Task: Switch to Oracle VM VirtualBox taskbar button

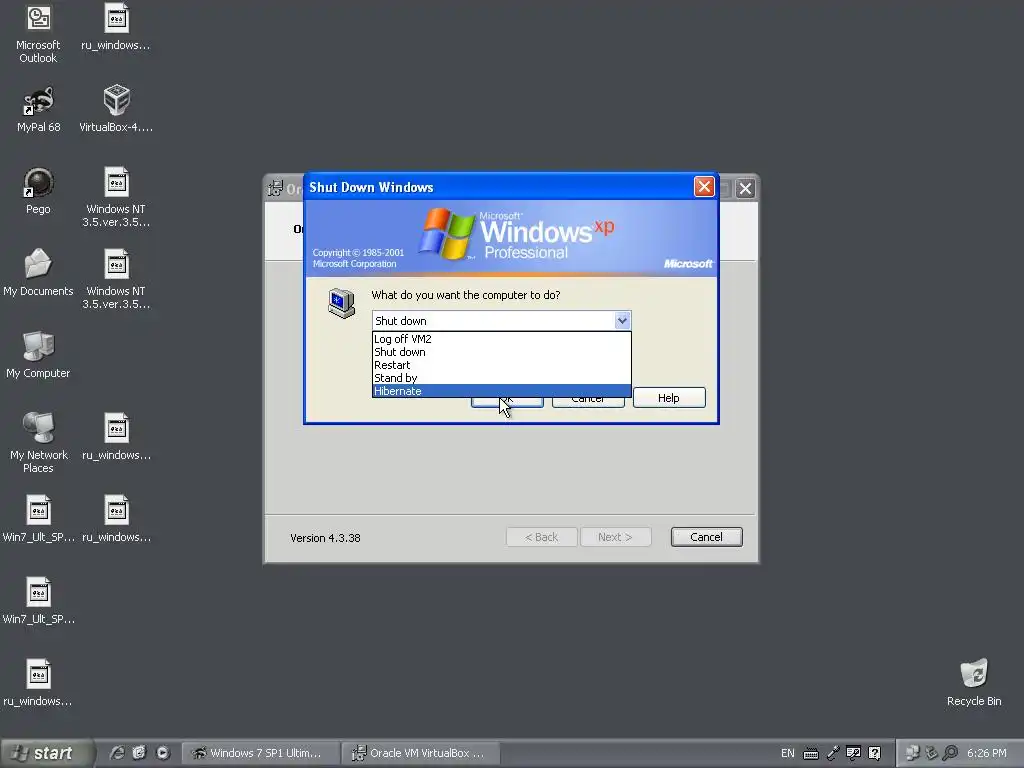Action: 421,753
